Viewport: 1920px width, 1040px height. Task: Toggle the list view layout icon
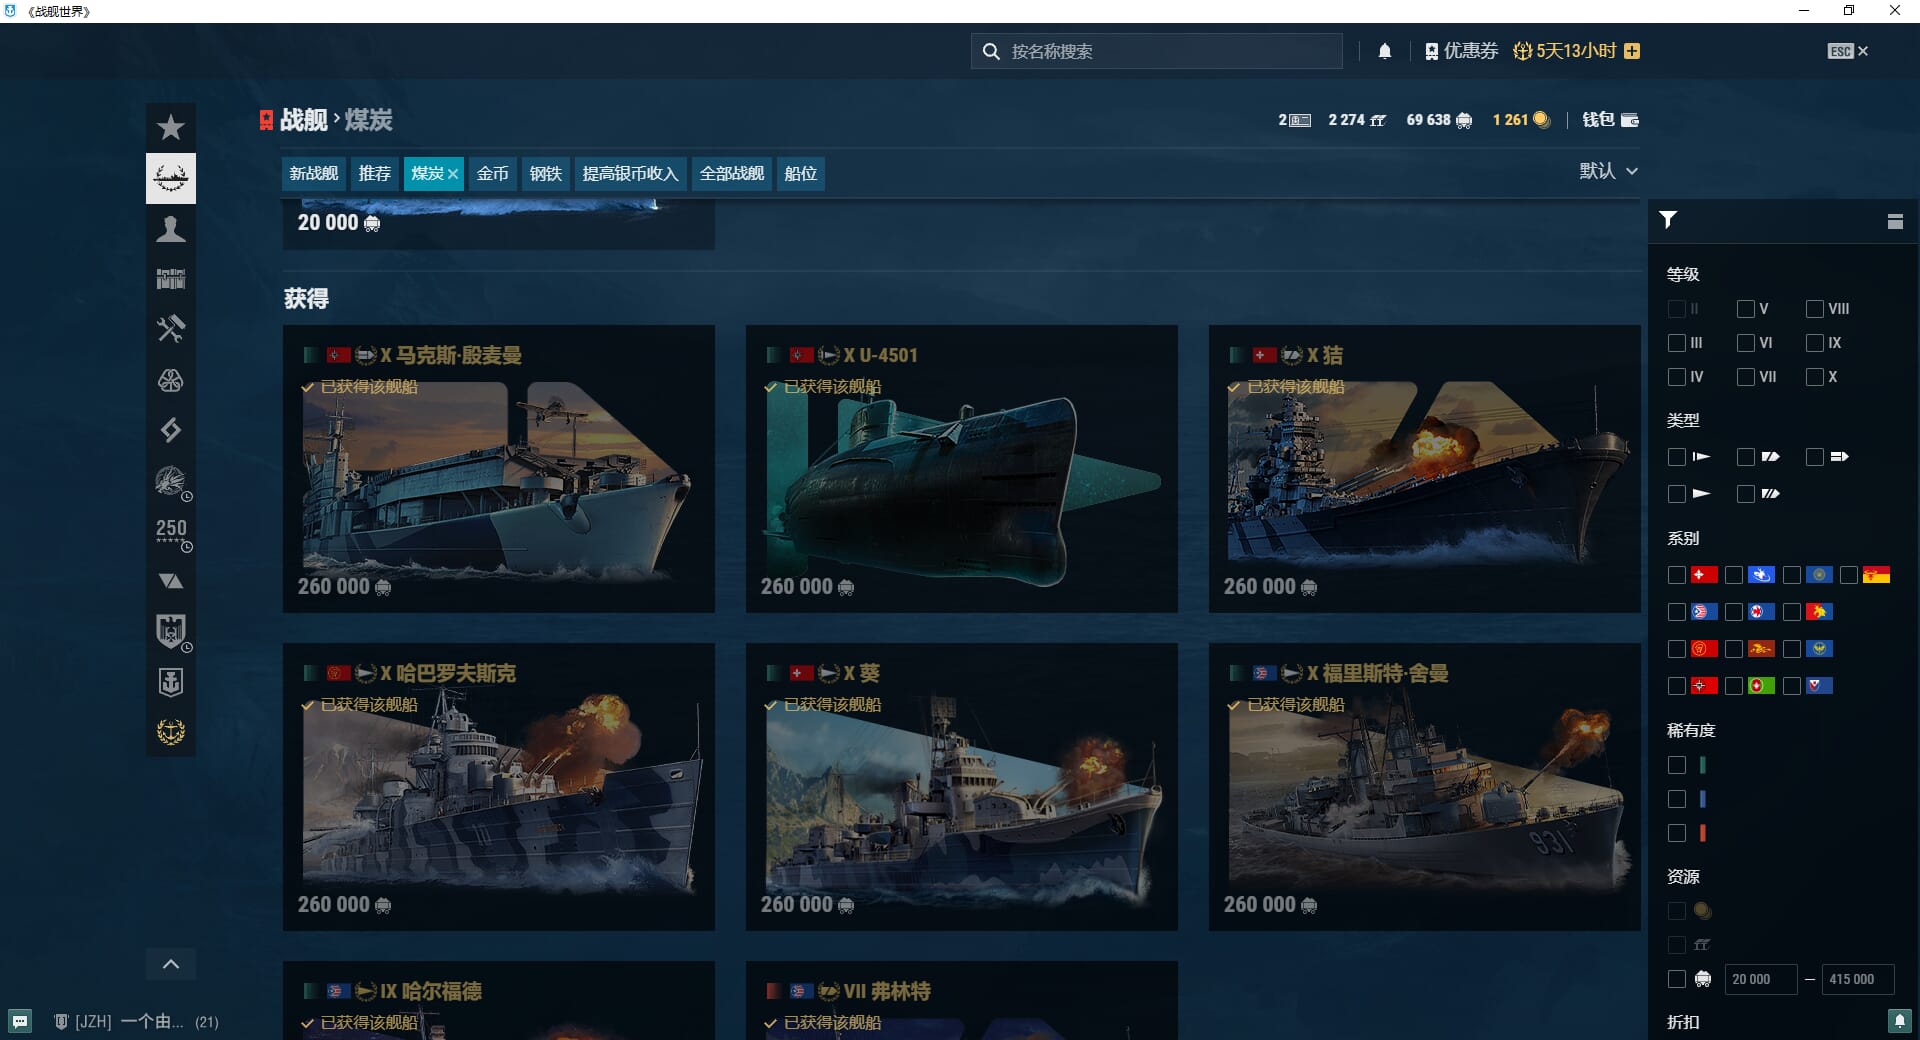coord(1895,222)
